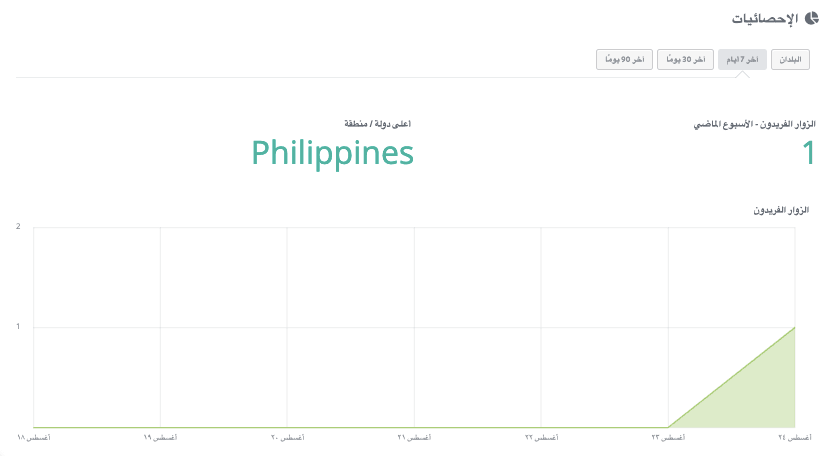Screen dimensions: 830x456
Task: Switch to آخر 30 يومًا tab
Action: click(x=685, y=59)
